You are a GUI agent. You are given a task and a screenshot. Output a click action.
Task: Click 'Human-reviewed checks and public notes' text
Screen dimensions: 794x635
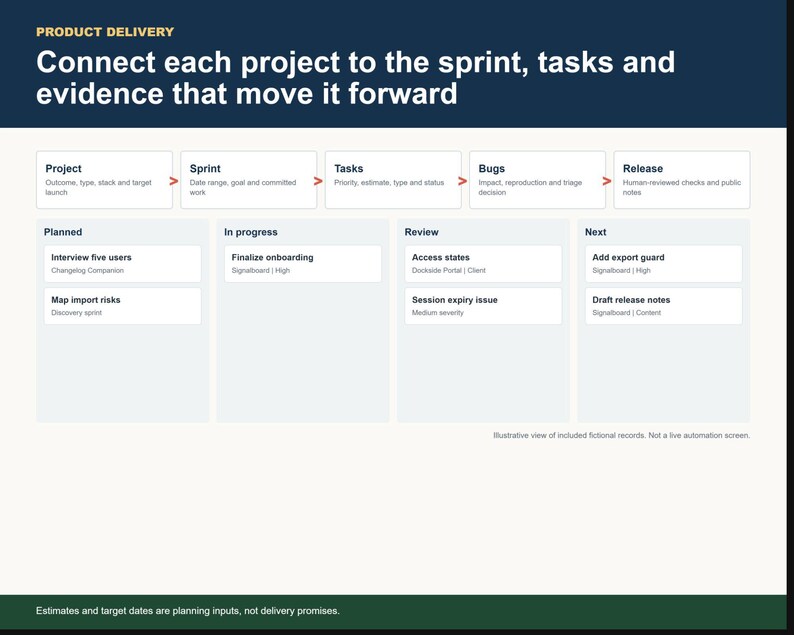tap(682, 187)
